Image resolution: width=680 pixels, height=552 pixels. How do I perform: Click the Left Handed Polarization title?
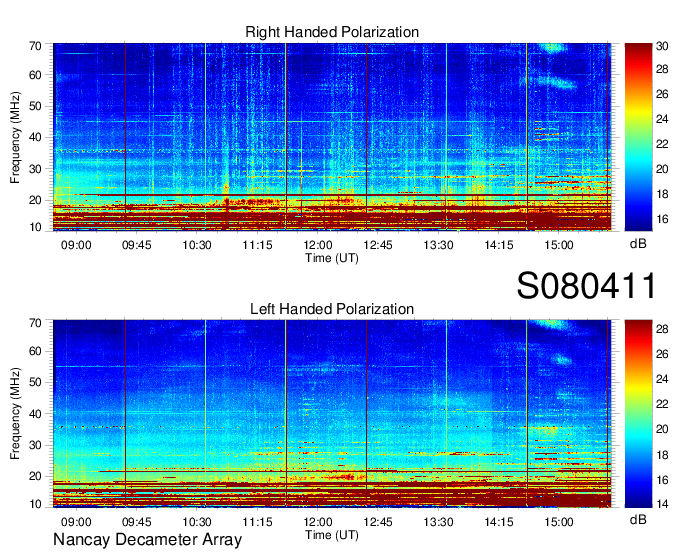(x=332, y=309)
